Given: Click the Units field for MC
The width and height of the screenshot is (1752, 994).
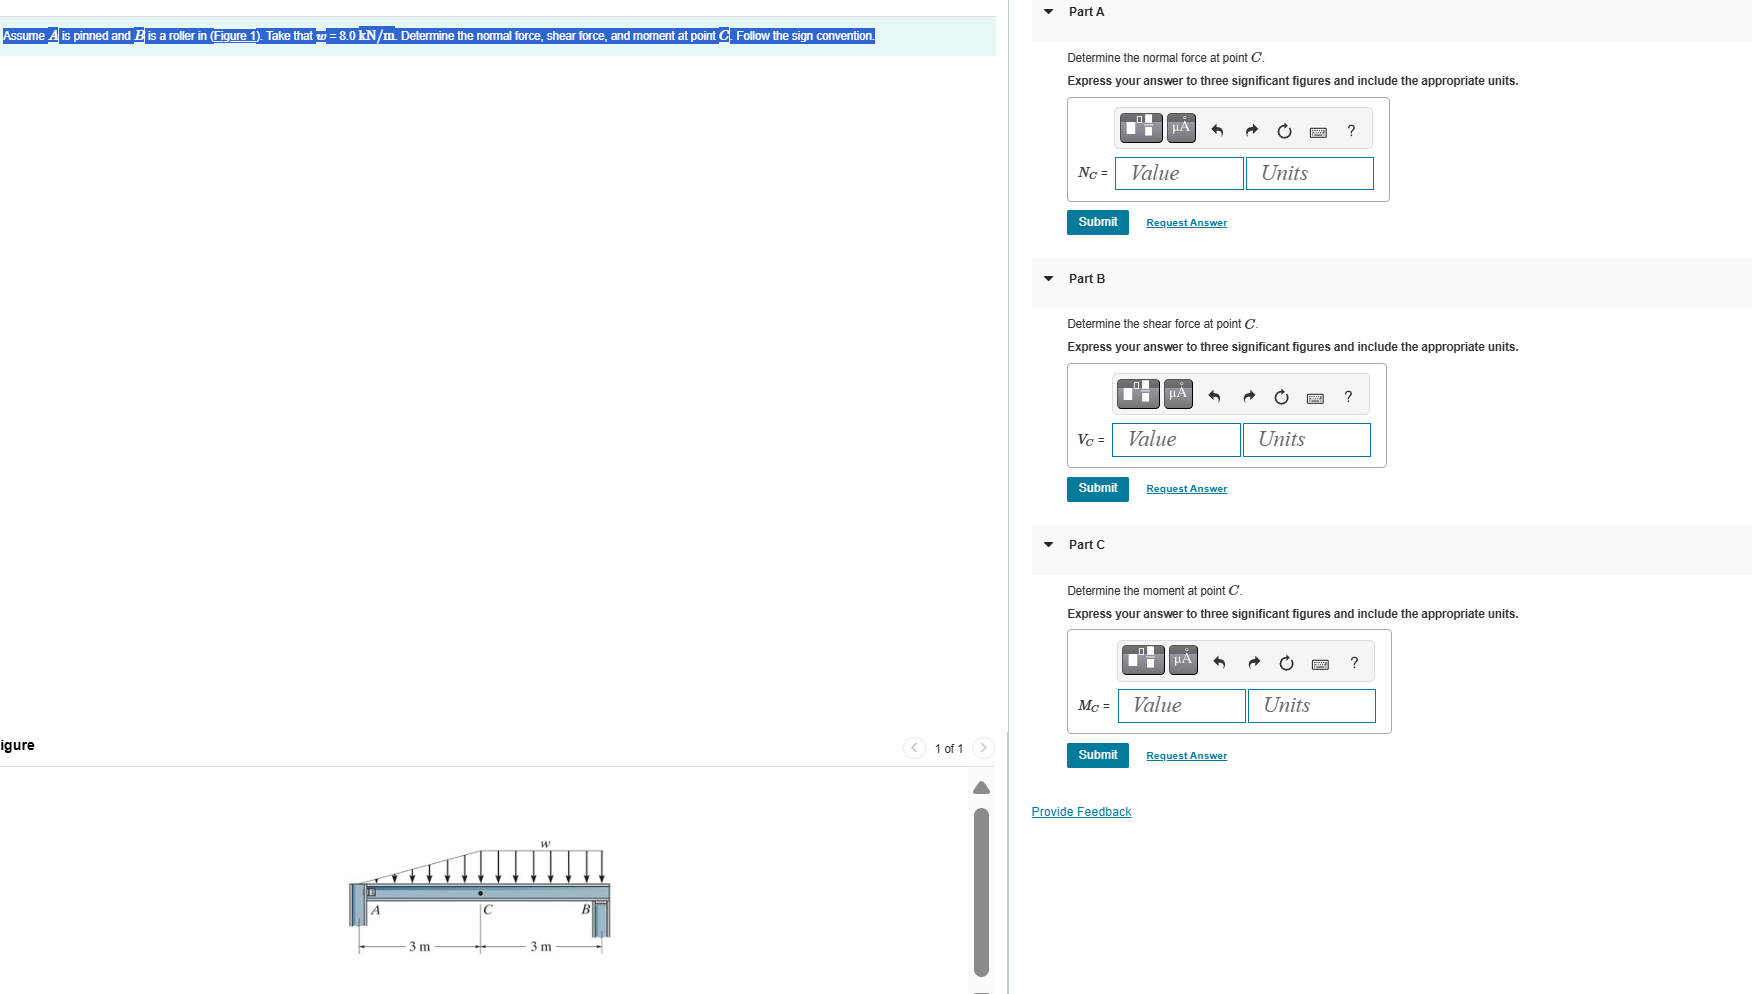Looking at the screenshot, I should tap(1311, 705).
